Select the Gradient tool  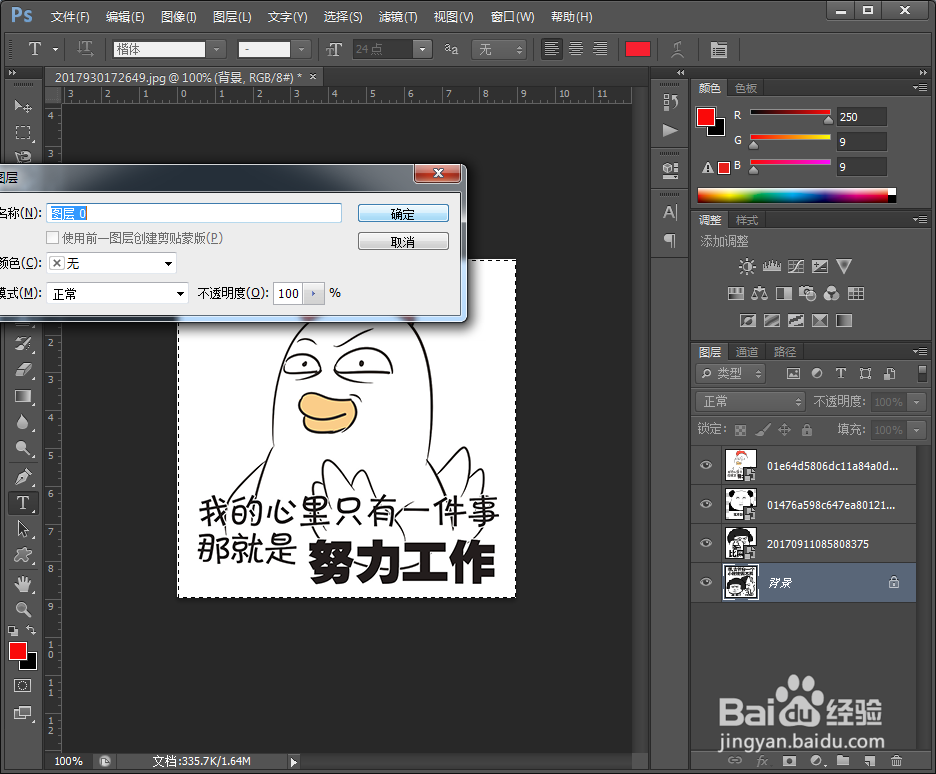click(x=23, y=396)
